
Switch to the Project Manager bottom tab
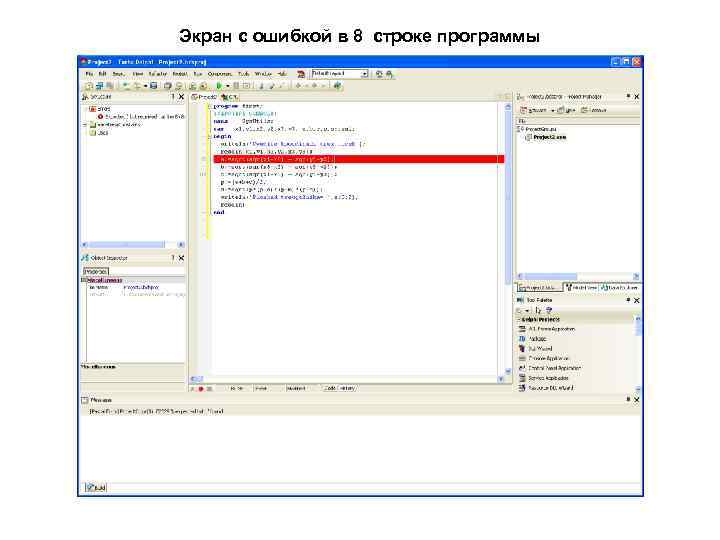pos(540,288)
